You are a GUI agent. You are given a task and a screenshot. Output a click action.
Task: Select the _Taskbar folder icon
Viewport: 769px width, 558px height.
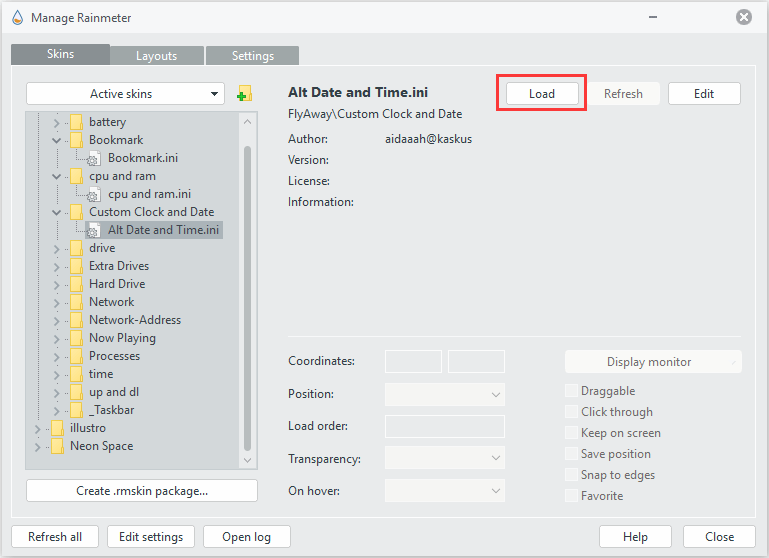[x=76, y=410]
